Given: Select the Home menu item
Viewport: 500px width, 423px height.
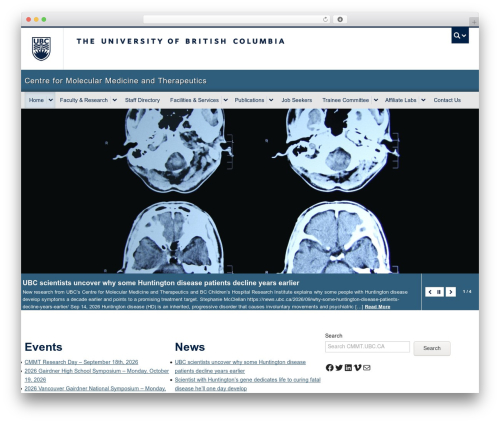Looking at the screenshot, I should click(x=36, y=100).
